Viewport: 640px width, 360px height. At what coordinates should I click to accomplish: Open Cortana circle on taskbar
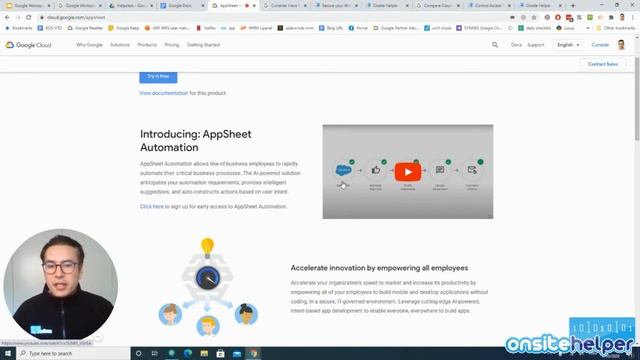tap(139, 353)
